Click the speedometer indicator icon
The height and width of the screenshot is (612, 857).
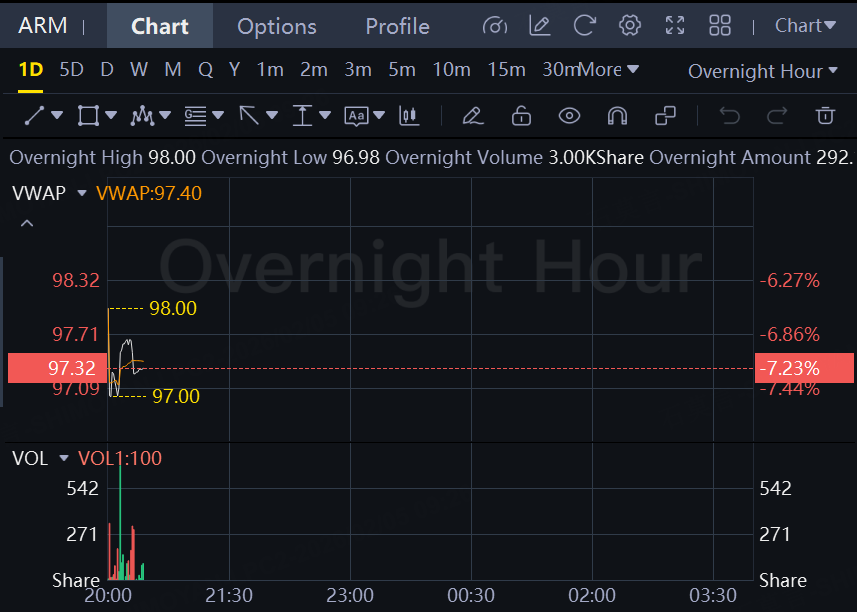(x=495, y=26)
